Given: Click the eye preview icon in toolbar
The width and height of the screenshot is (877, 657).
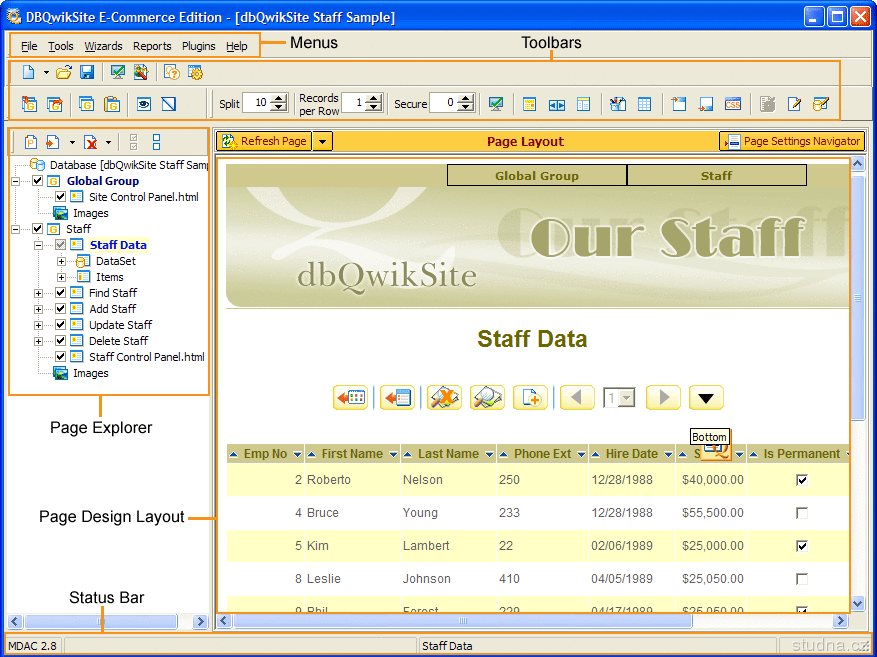Looking at the screenshot, I should pos(144,103).
